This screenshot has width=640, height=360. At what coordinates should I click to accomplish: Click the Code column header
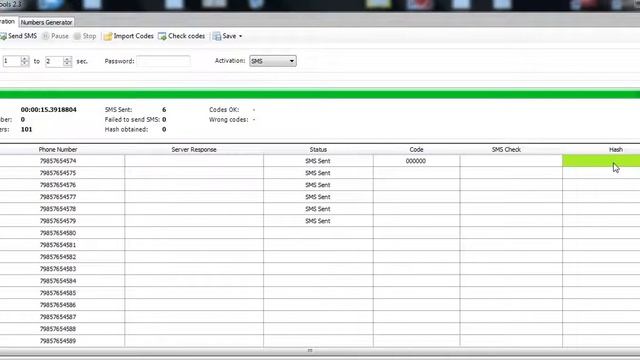pyautogui.click(x=416, y=150)
